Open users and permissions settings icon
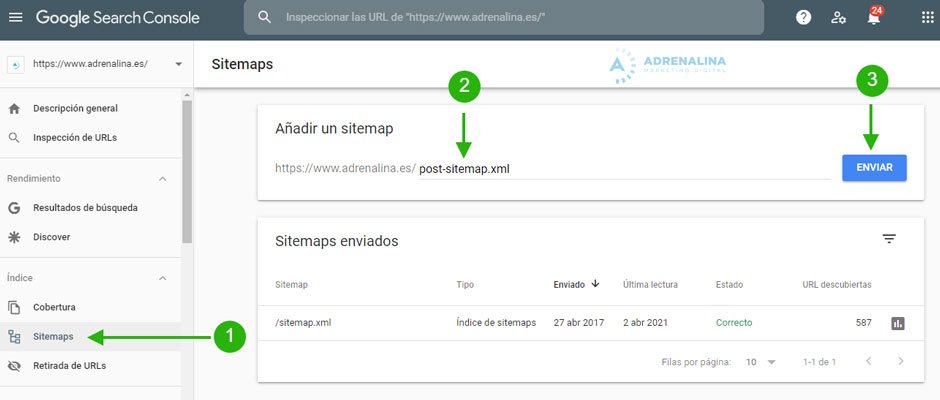 tap(838, 17)
